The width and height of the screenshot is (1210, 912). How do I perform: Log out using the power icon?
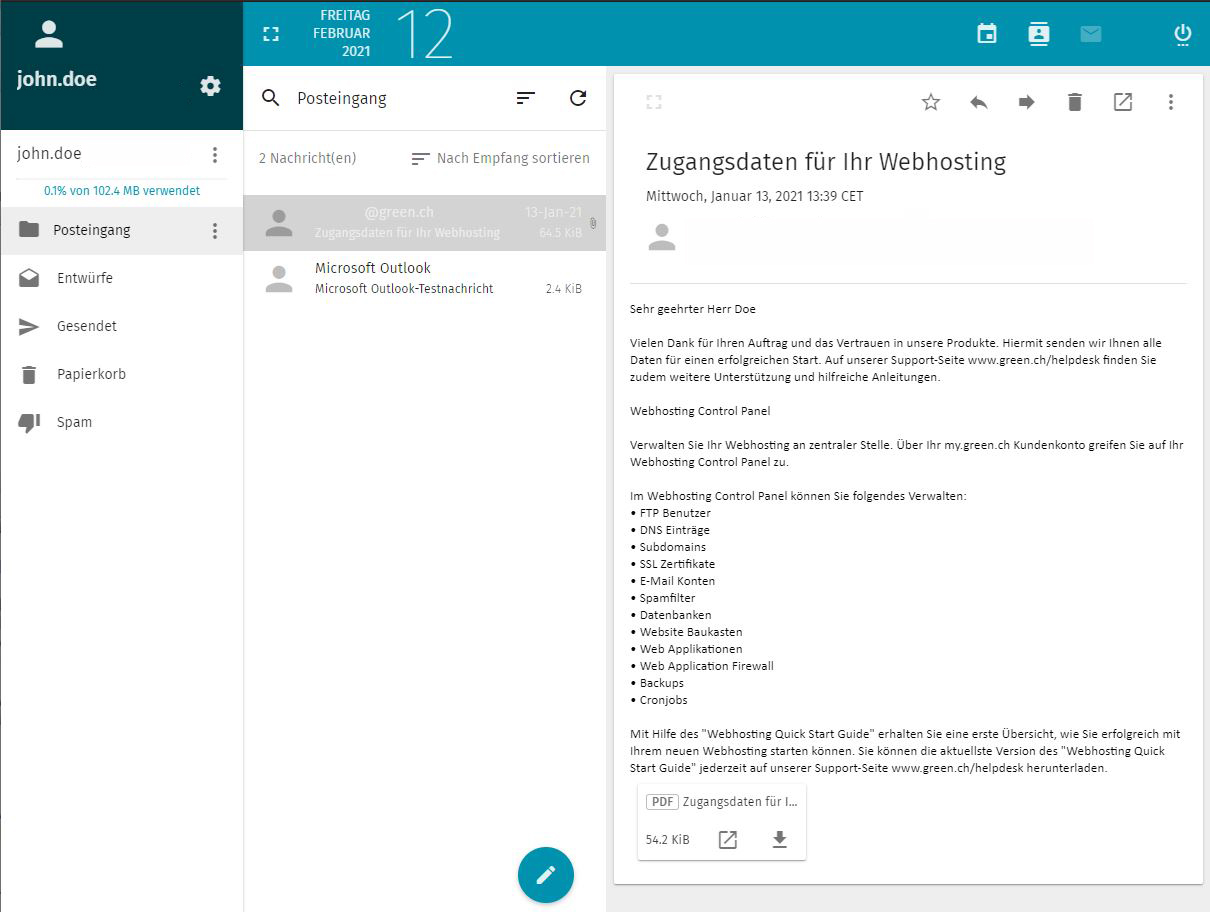[x=1182, y=33]
